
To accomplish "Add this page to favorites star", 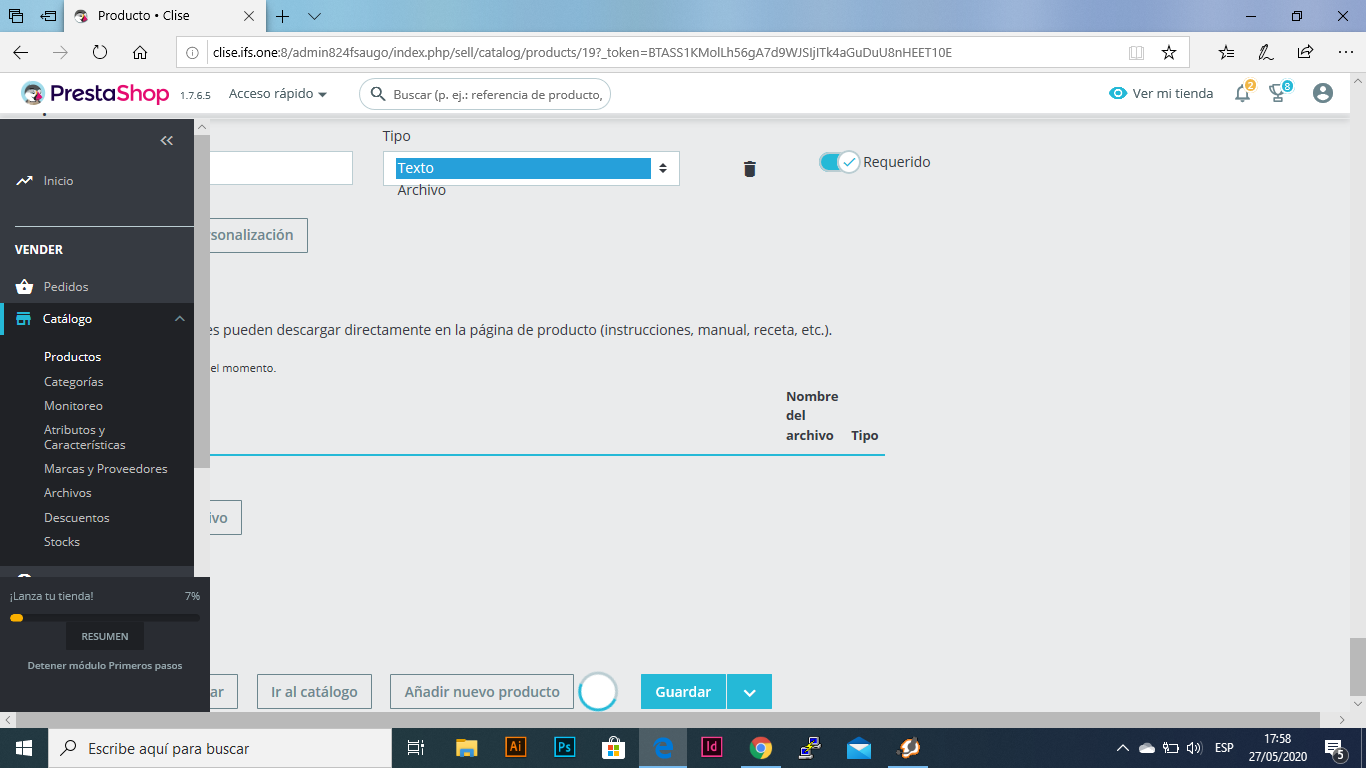I will (1169, 52).
